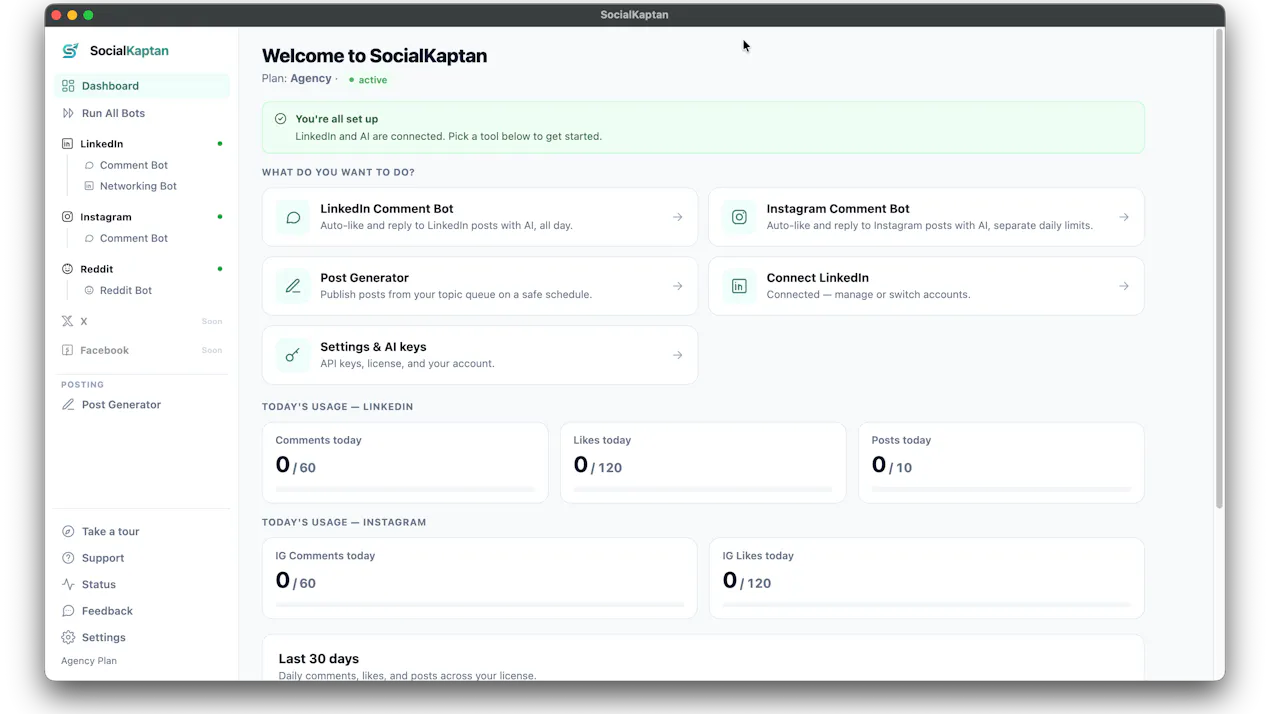Viewport: 1270px width, 714px height.
Task: Click the Reddit section heading in sidebar
Action: pos(97,269)
